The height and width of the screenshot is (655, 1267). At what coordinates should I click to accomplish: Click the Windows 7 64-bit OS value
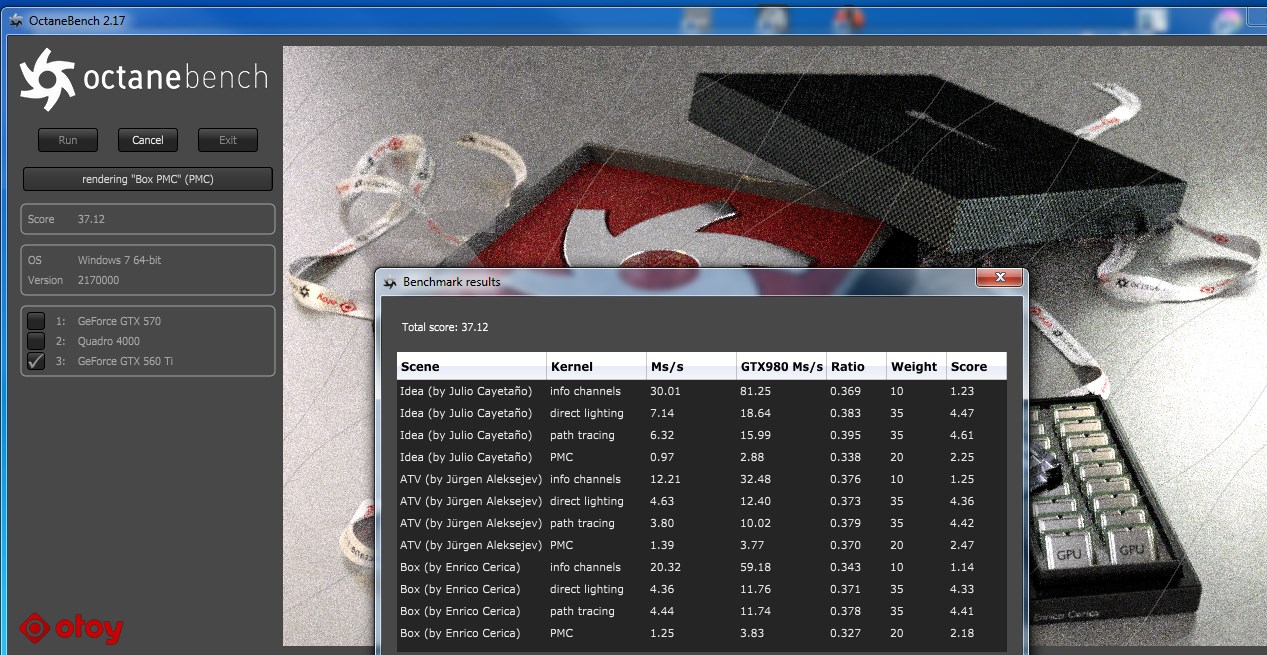point(119,260)
